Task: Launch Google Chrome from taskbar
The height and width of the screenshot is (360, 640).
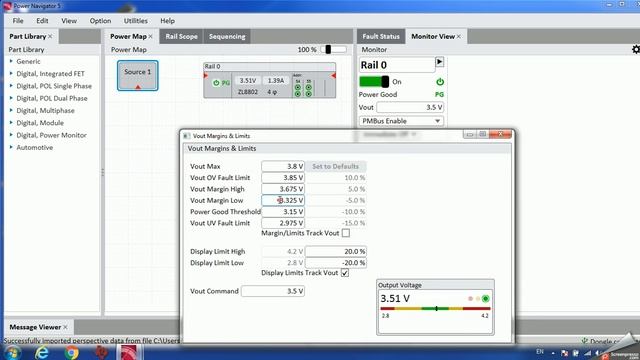Action: [71, 352]
